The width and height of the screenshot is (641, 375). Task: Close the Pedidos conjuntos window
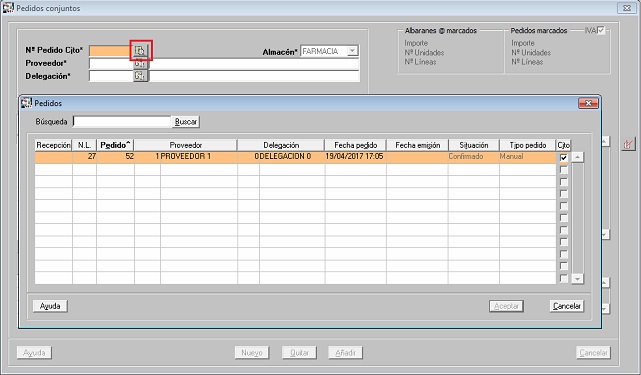pos(626,8)
